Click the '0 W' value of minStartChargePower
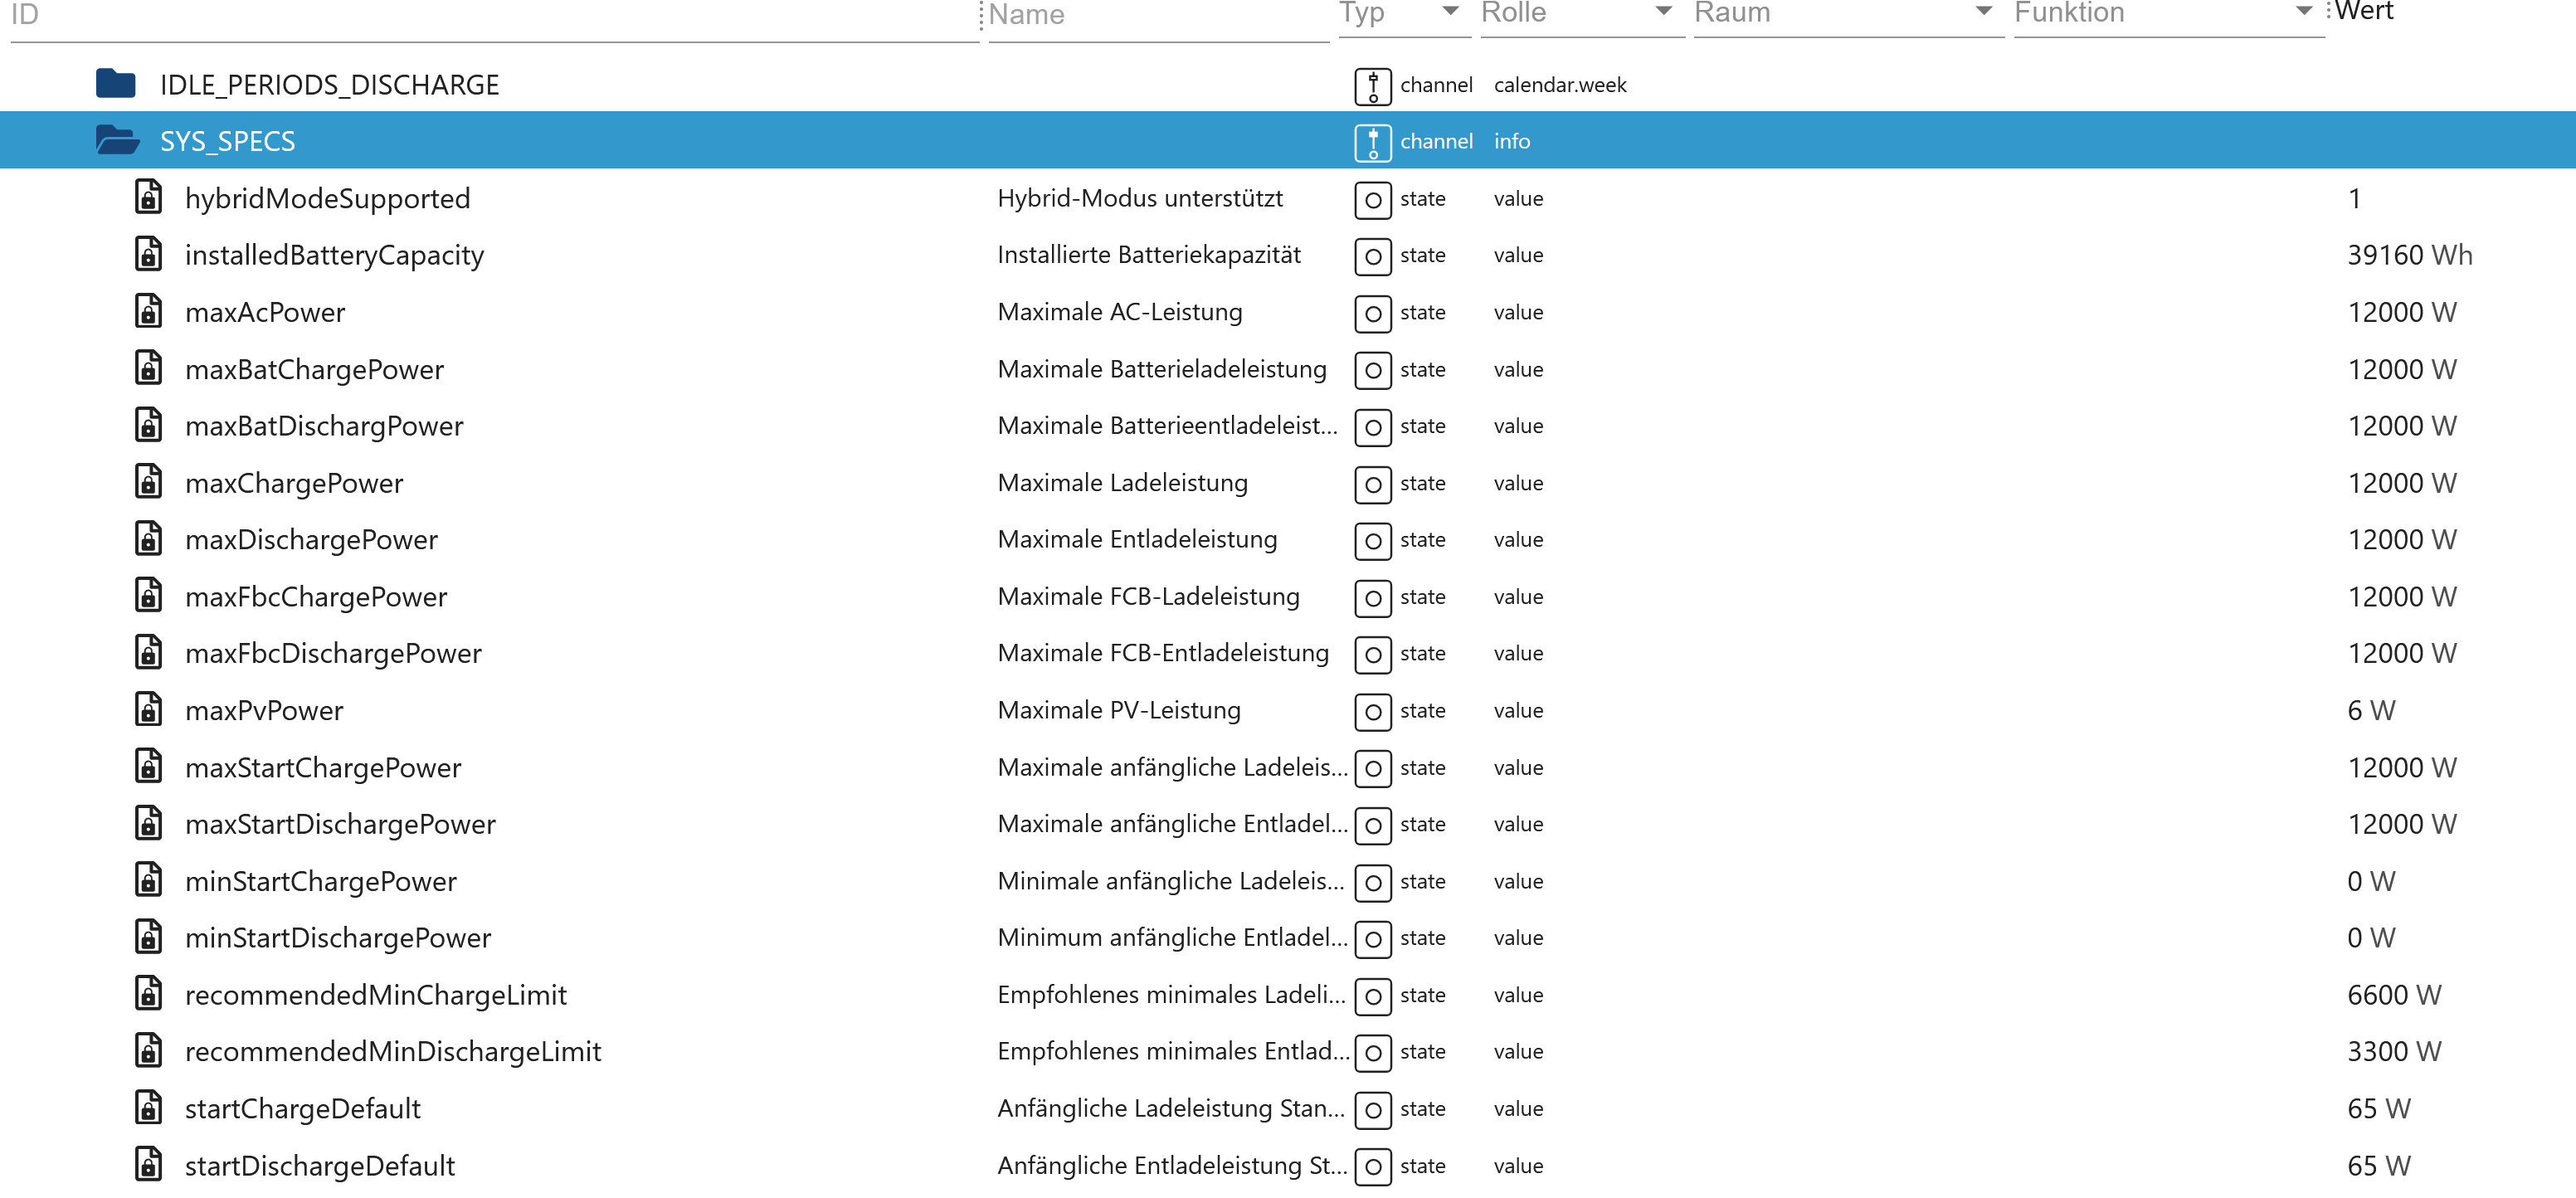2576x1198 pixels. tap(2371, 881)
